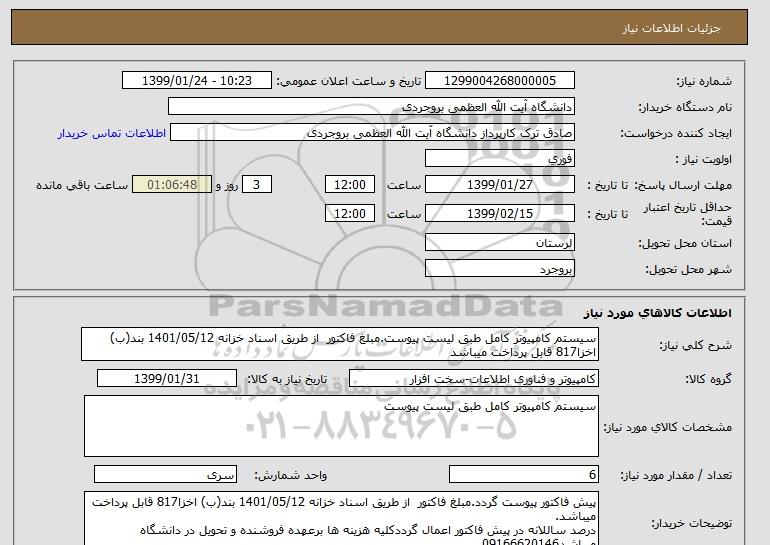
Task: Click the buyer organization name field دانشگاه آیت الله العظمی بروجردی
Action: (371, 107)
